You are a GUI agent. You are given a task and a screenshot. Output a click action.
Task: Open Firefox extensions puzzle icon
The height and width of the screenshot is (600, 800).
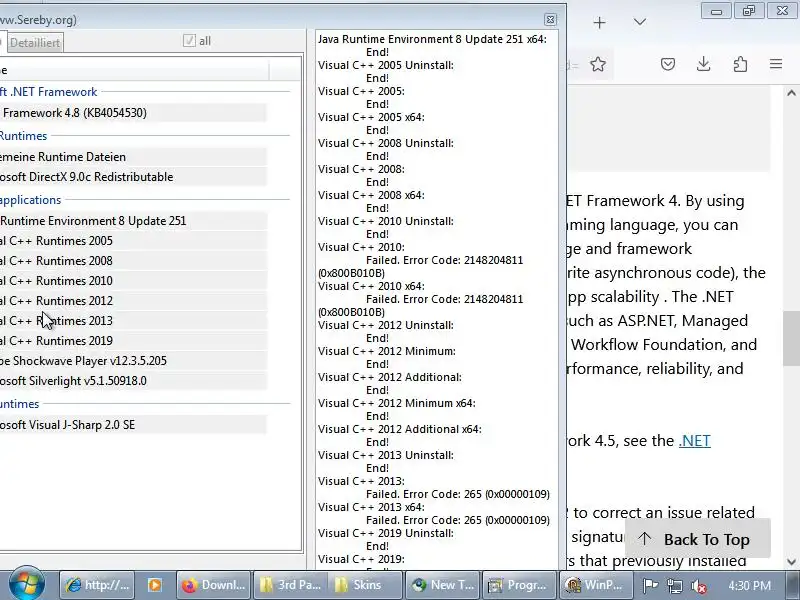740,64
